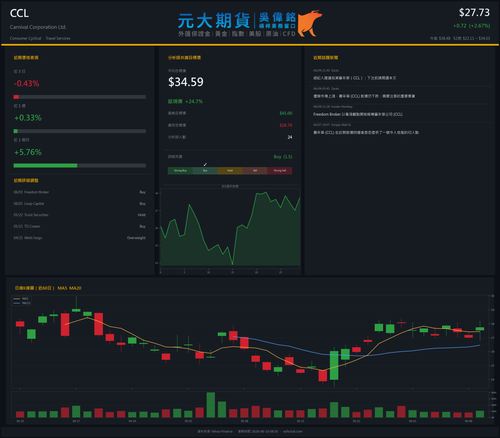Click the orange bull logo icon
This screenshot has height=438, width=500.
coord(310,23)
